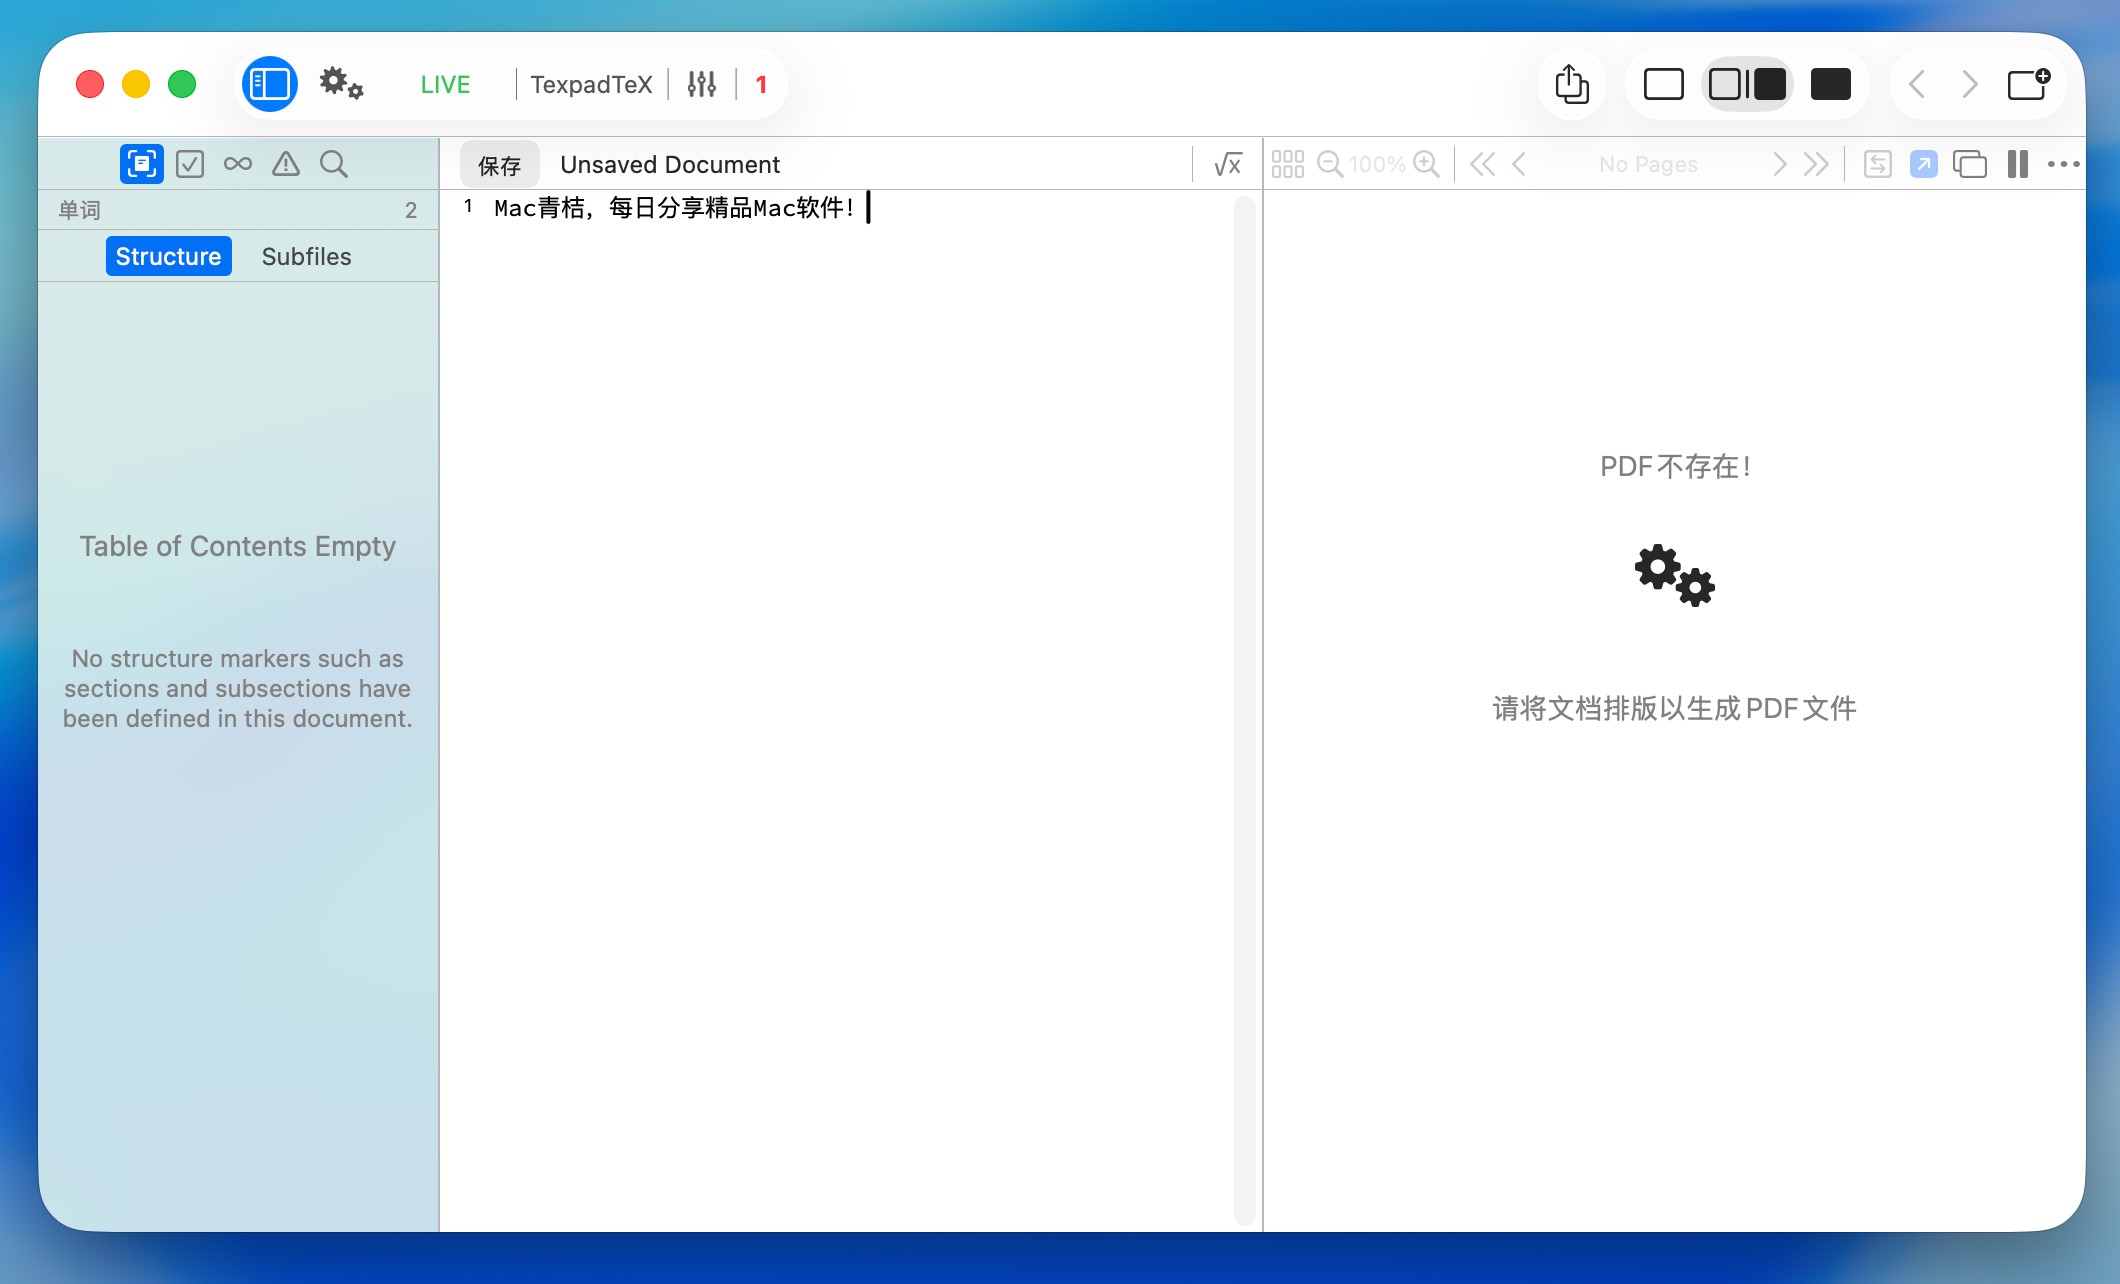
Task: Toggle the sidebar visibility button
Action: click(270, 85)
